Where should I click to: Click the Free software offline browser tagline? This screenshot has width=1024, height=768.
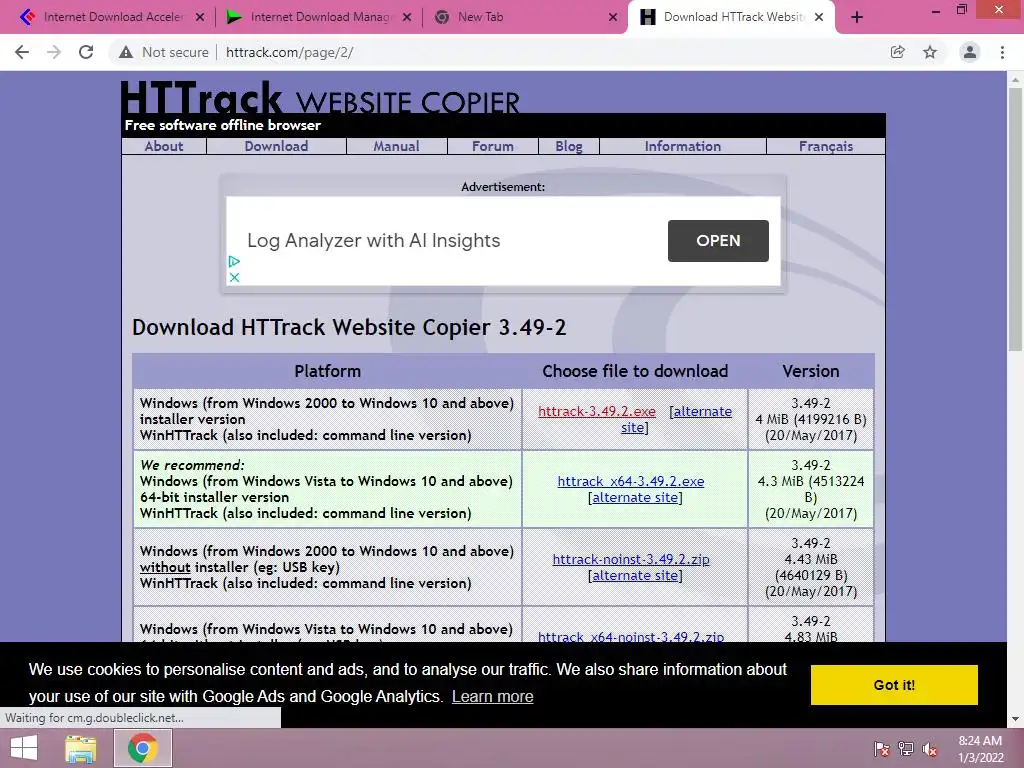pyautogui.click(x=223, y=125)
